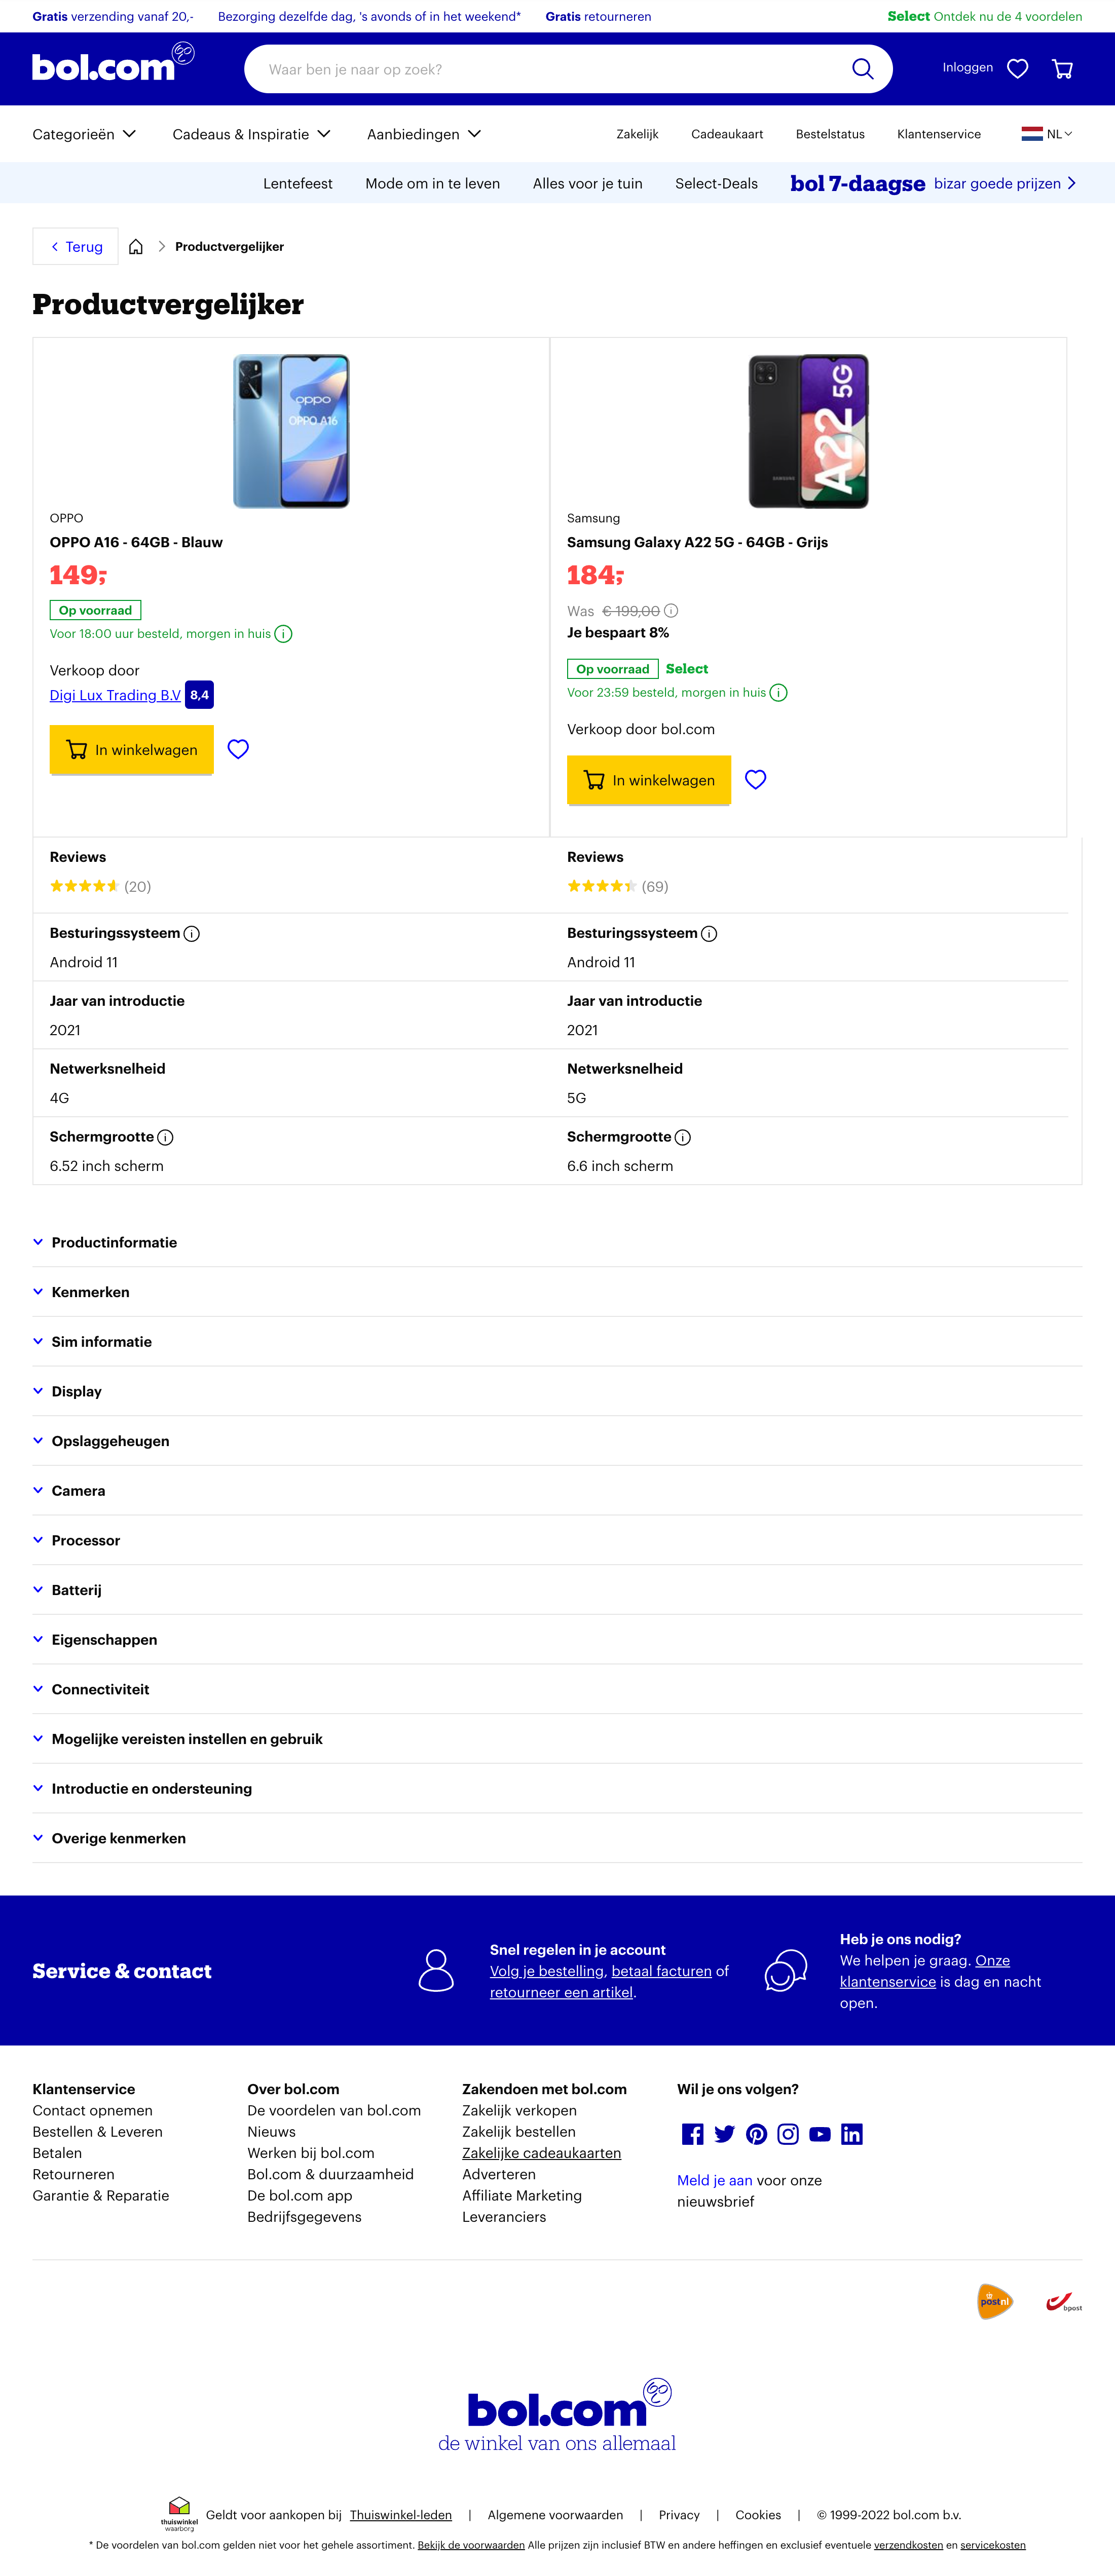Open the wishlist heart icon in header
This screenshot has height=2576, width=1115.
click(x=1017, y=69)
